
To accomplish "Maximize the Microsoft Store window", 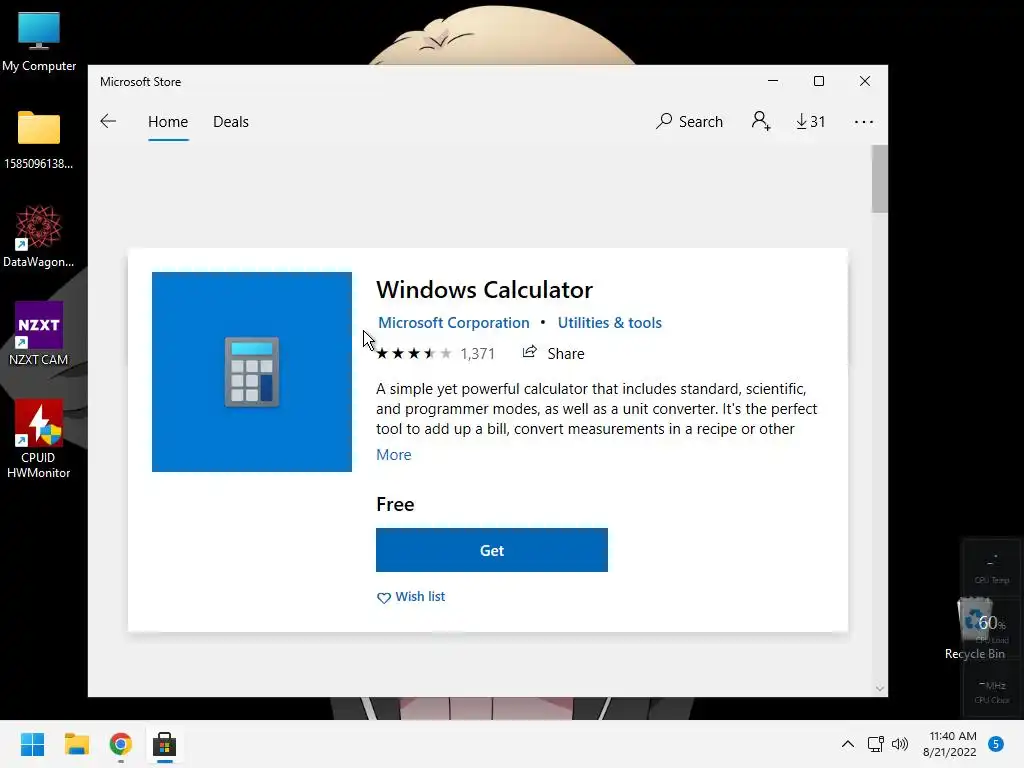I will [x=819, y=81].
